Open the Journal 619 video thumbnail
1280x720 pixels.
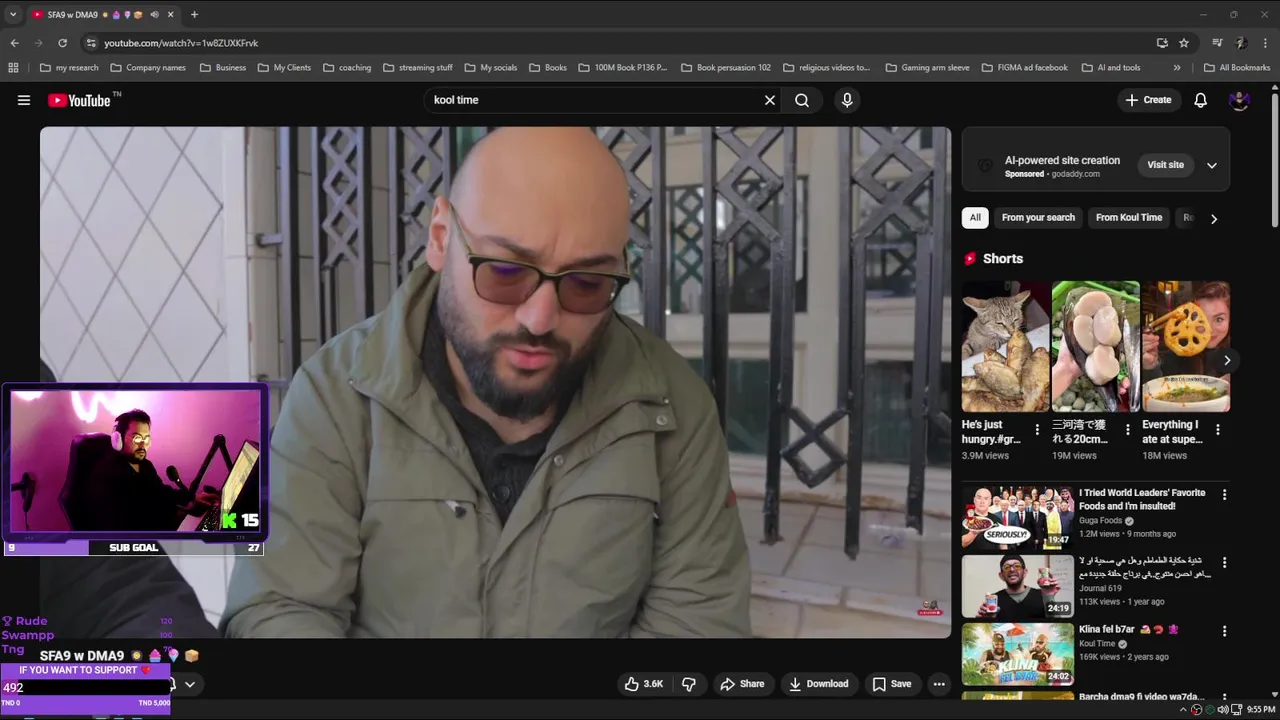[1018, 586]
